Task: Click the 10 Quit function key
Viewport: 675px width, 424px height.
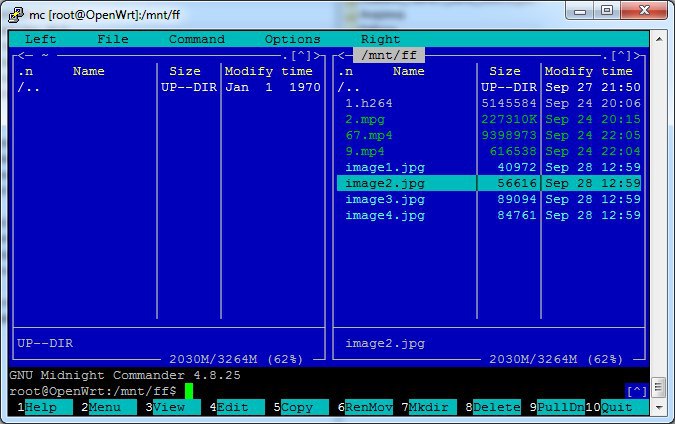Action: pos(617,407)
